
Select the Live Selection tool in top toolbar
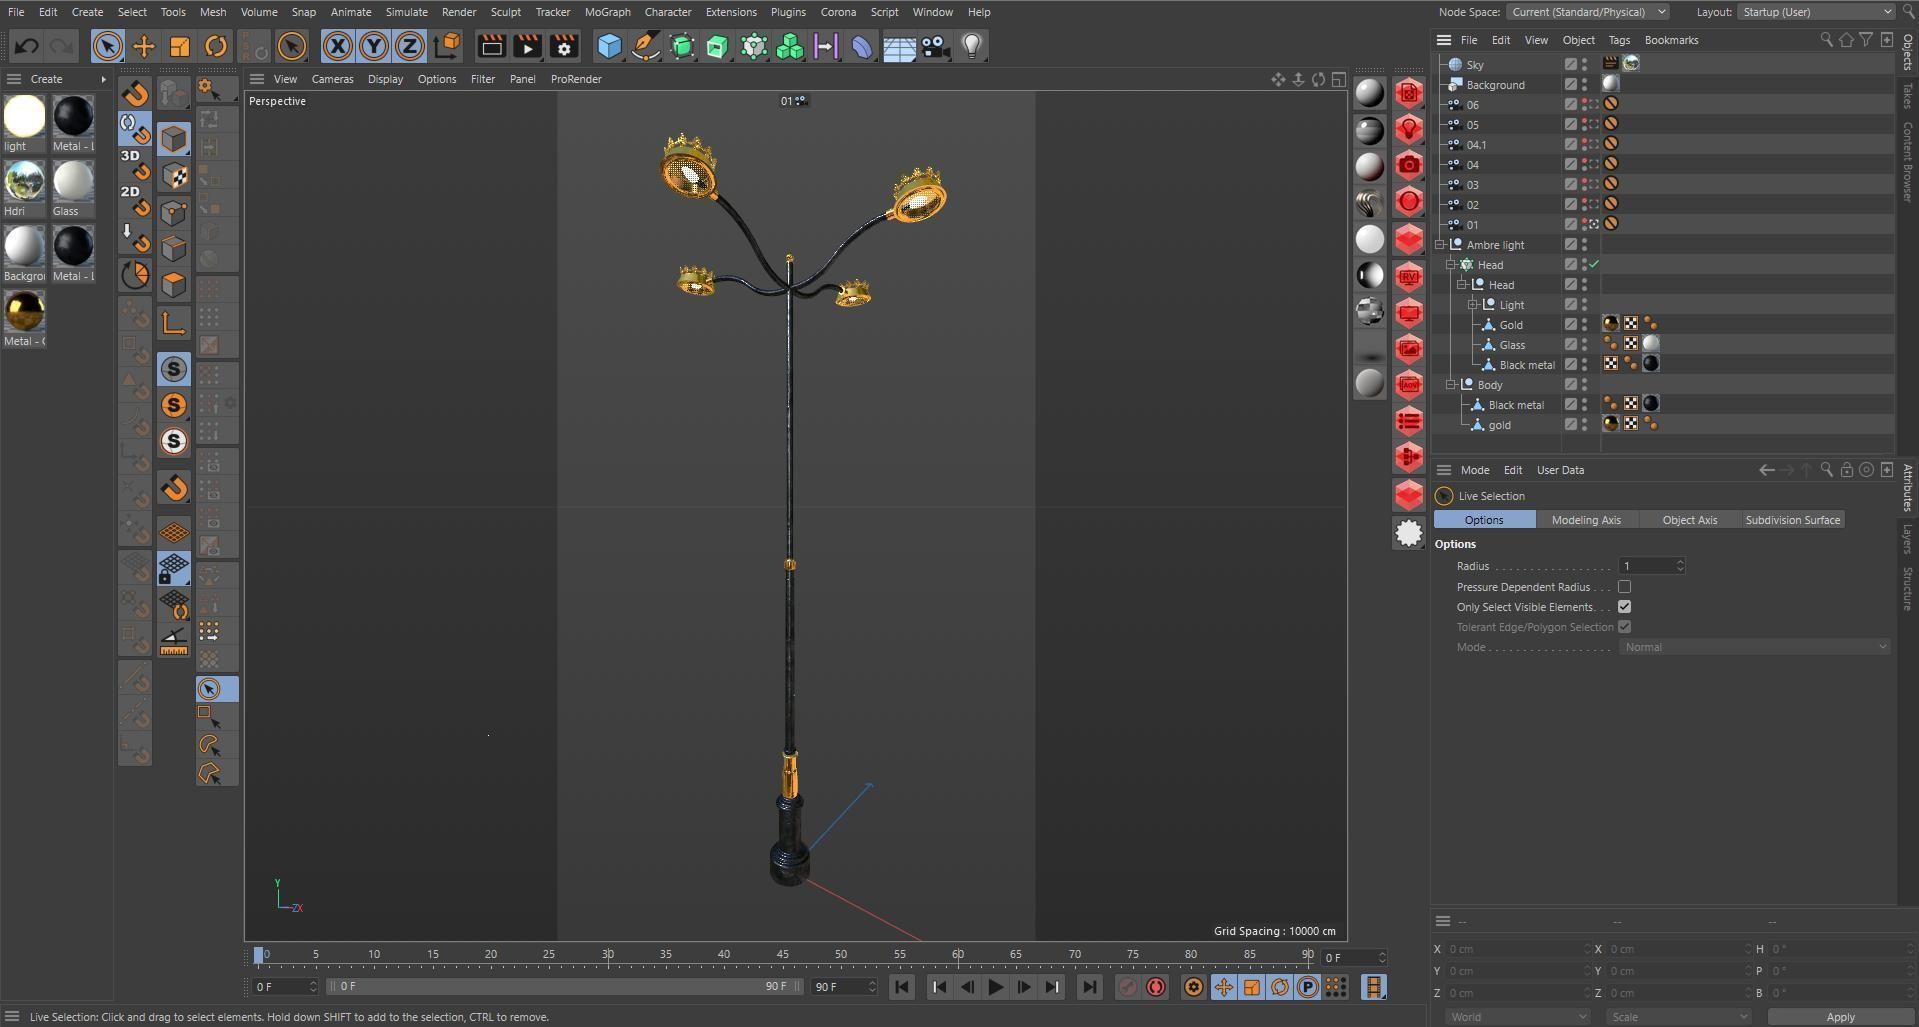107,46
